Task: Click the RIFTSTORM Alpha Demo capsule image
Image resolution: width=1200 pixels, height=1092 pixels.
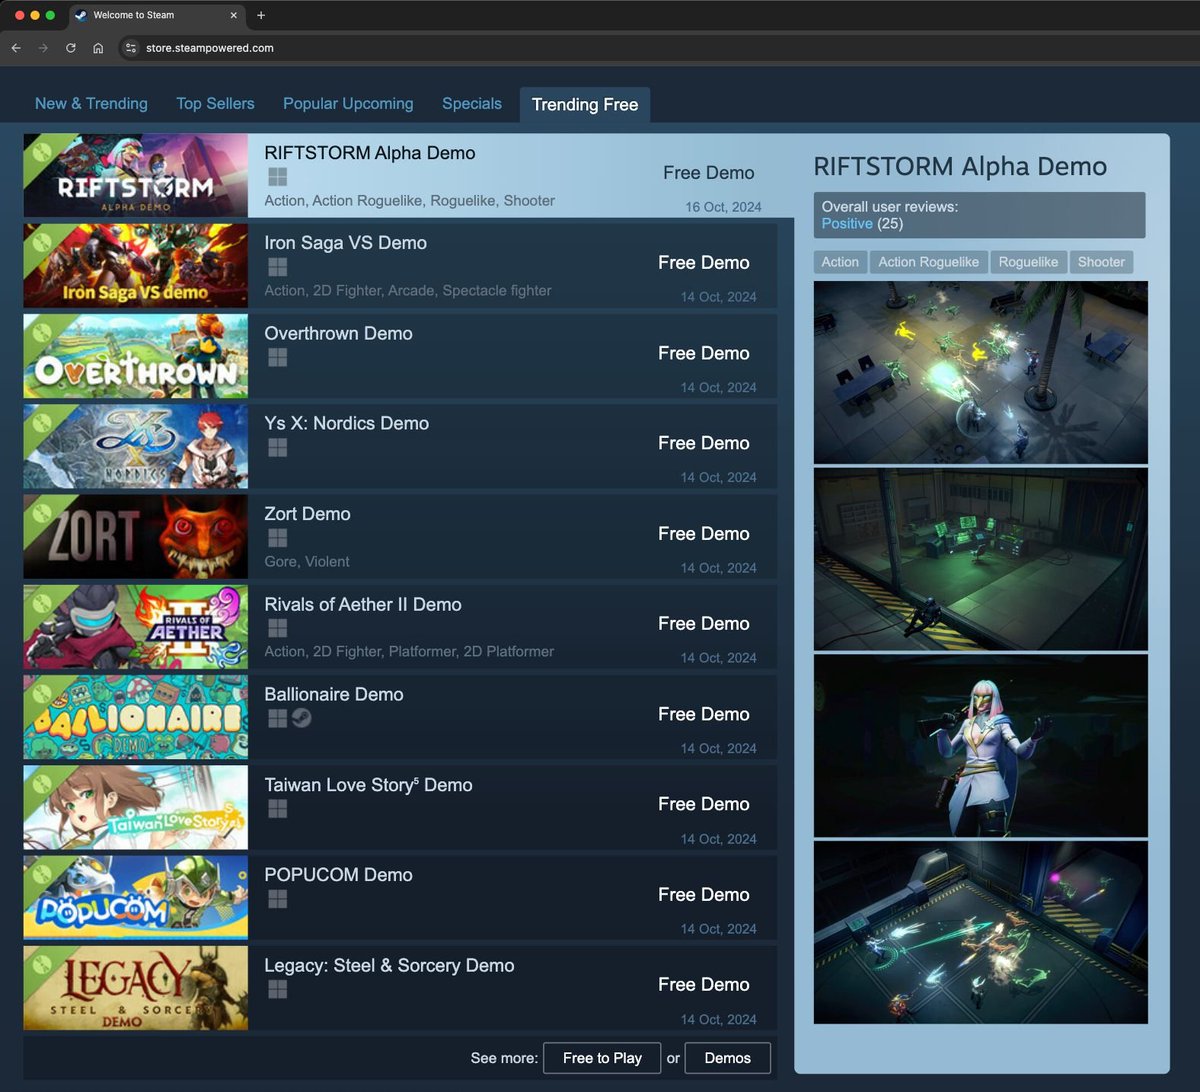Action: [x=136, y=176]
